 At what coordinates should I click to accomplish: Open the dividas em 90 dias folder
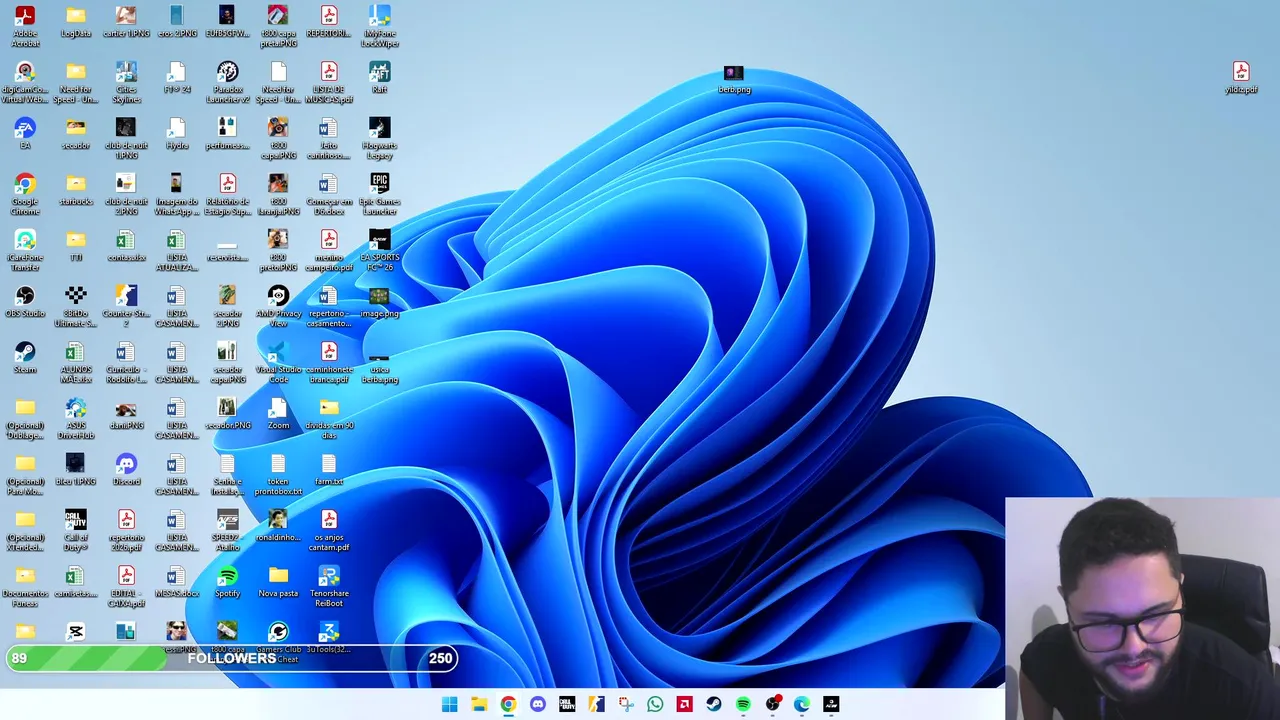tap(329, 418)
